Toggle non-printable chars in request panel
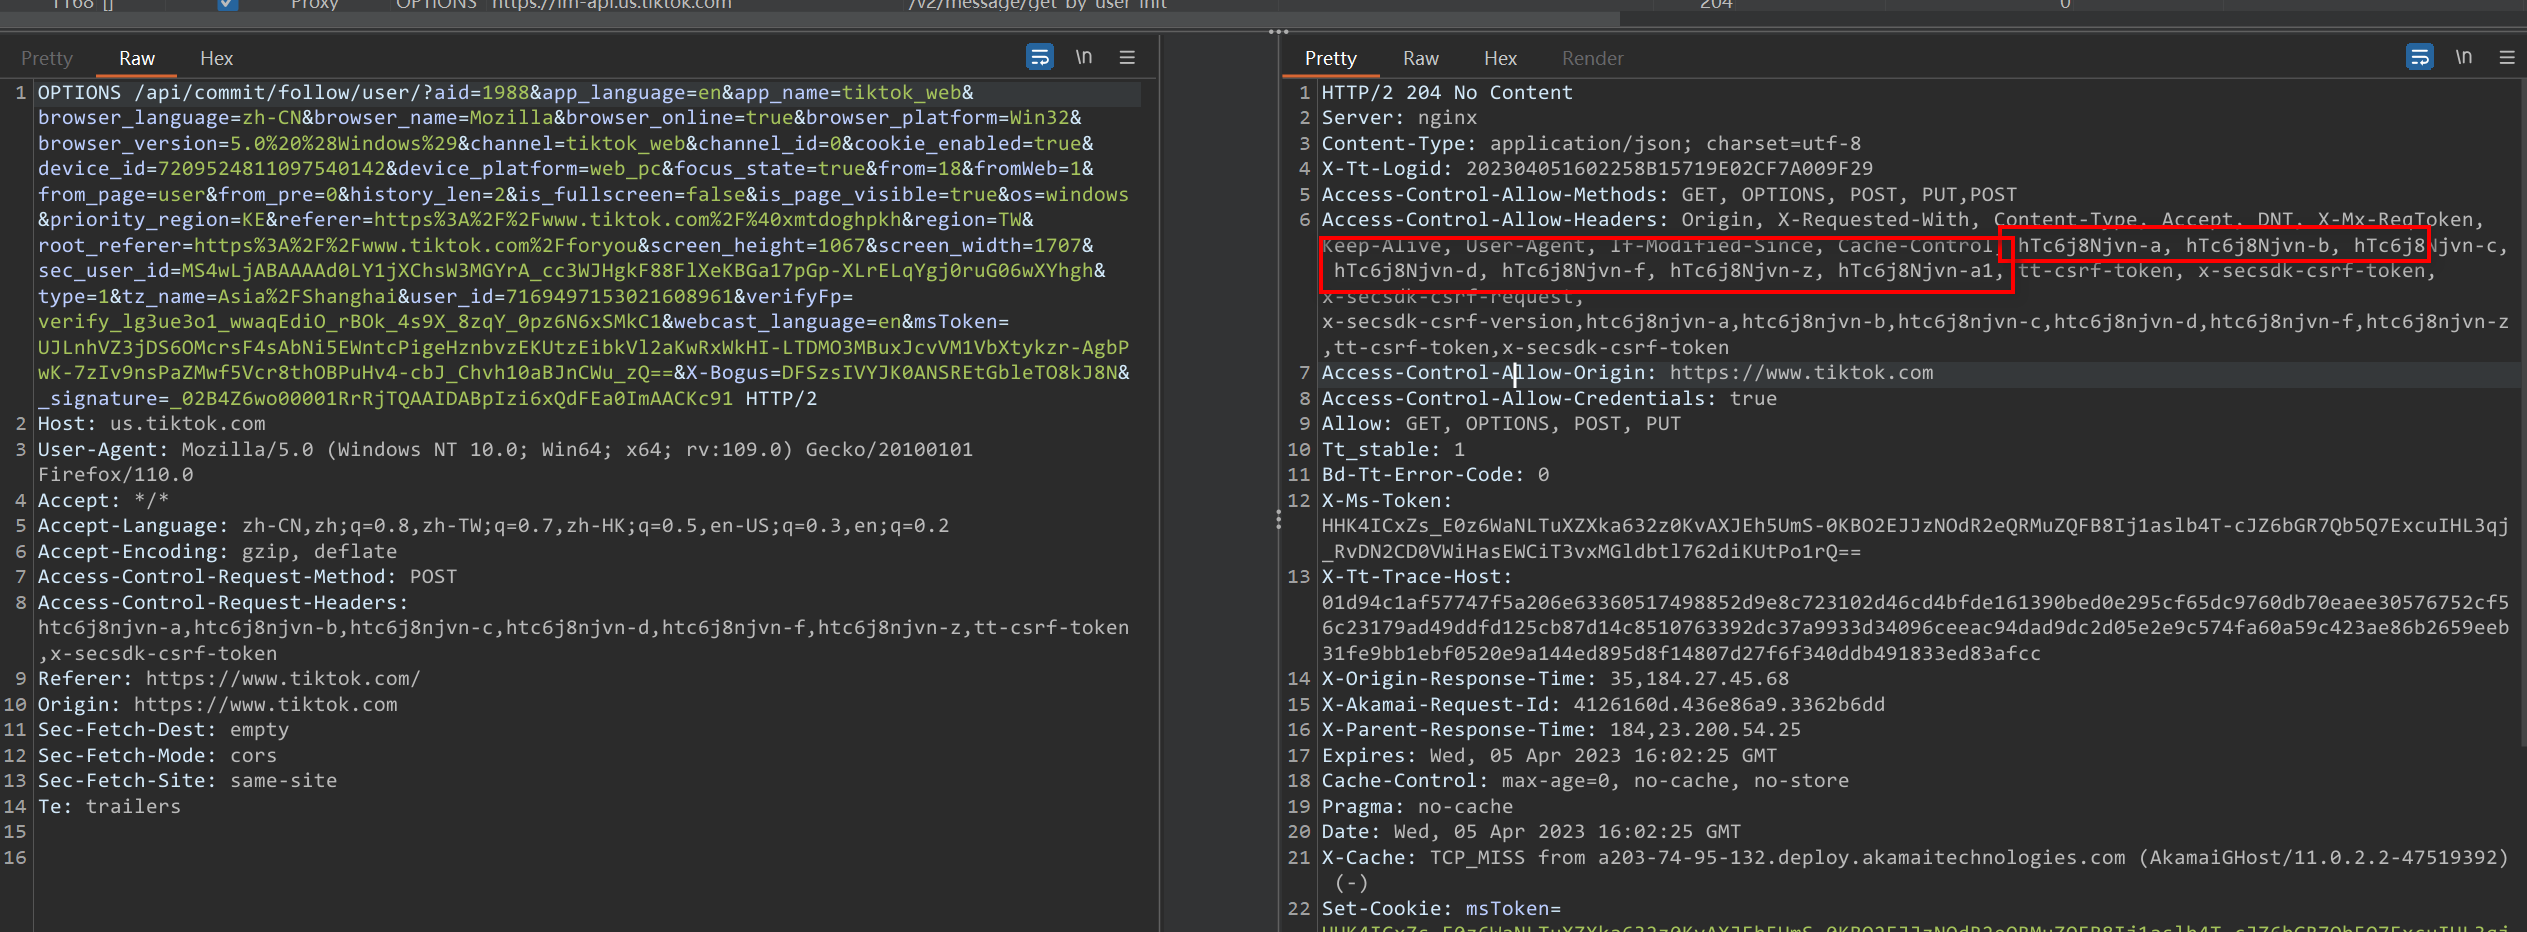Viewport: 2527px width, 932px height. (x=1084, y=57)
